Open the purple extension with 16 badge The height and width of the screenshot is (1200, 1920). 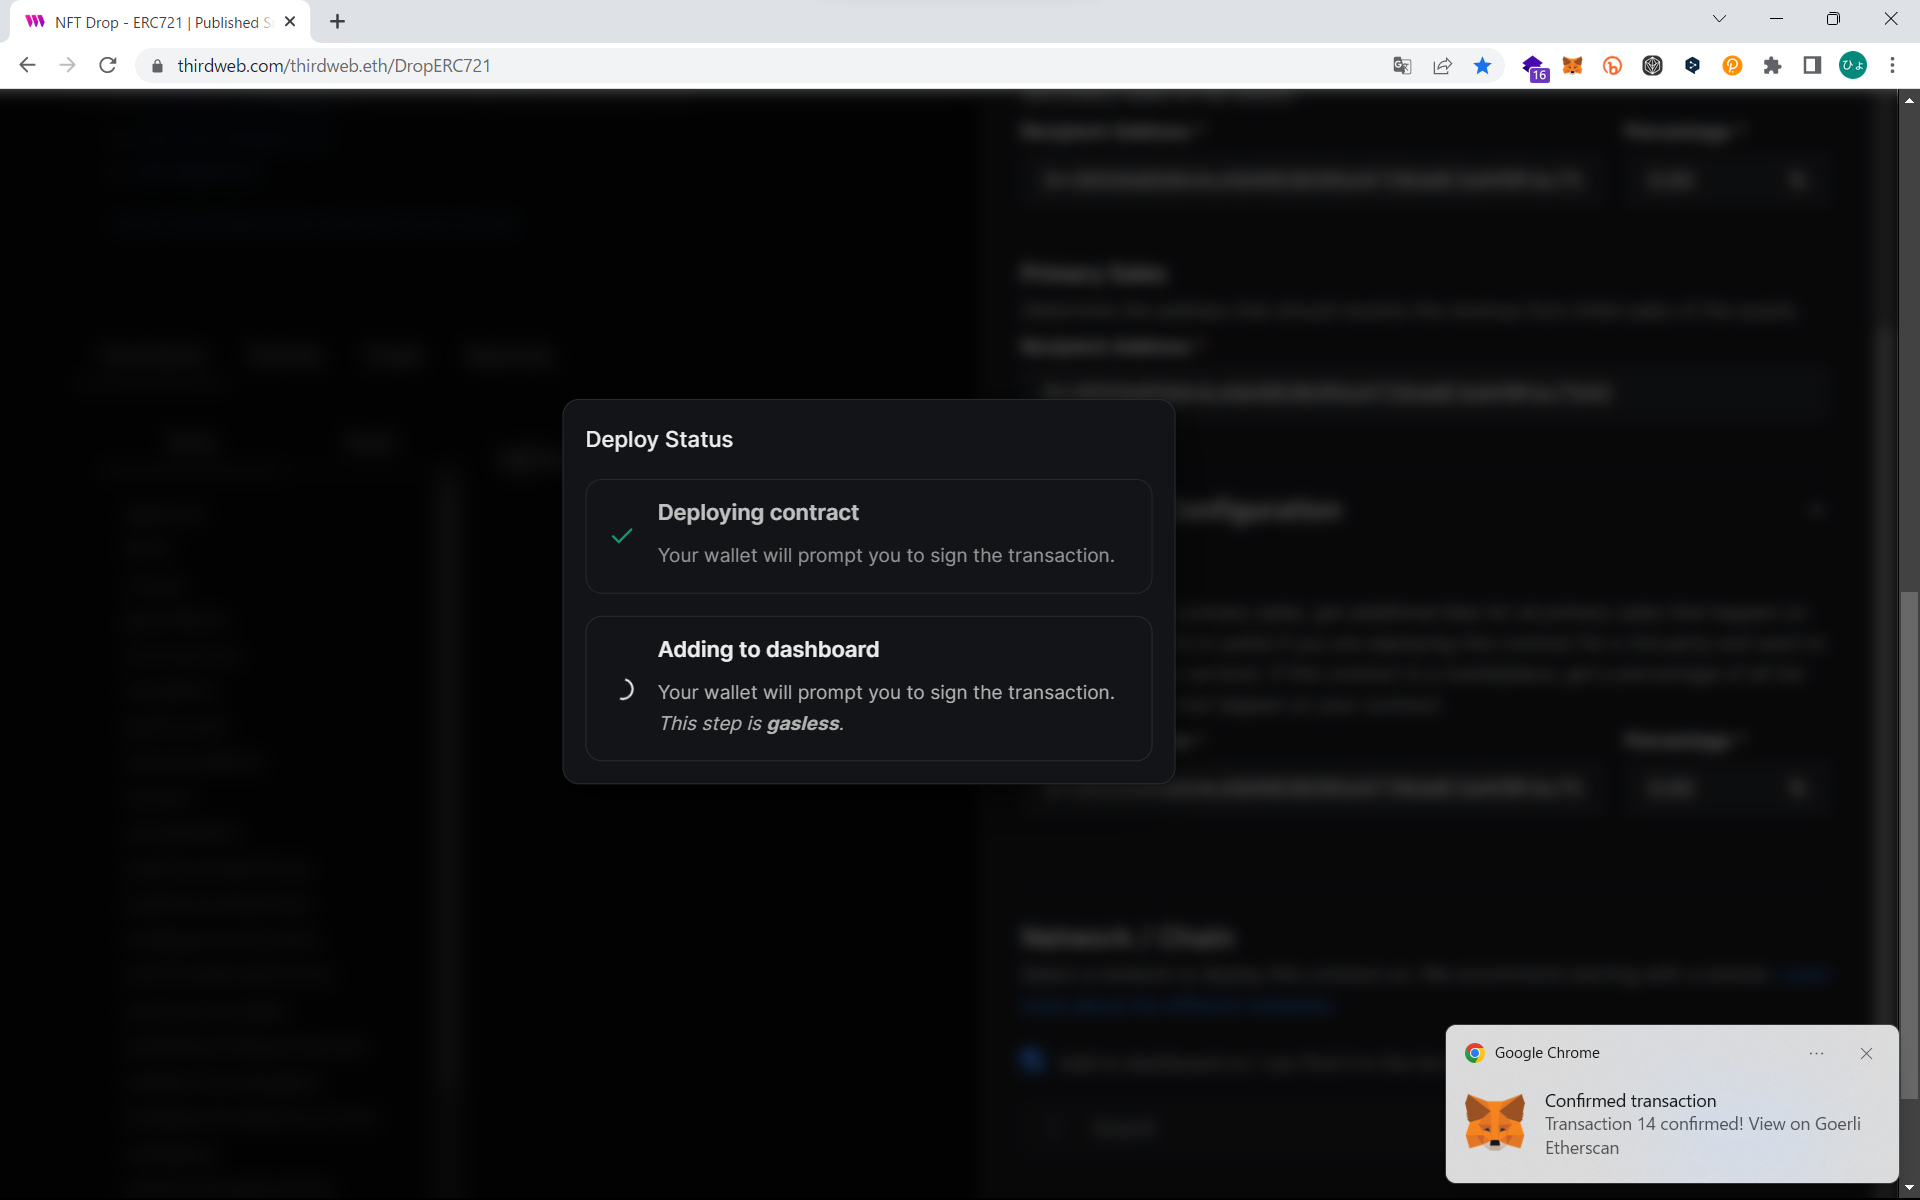coord(1533,67)
